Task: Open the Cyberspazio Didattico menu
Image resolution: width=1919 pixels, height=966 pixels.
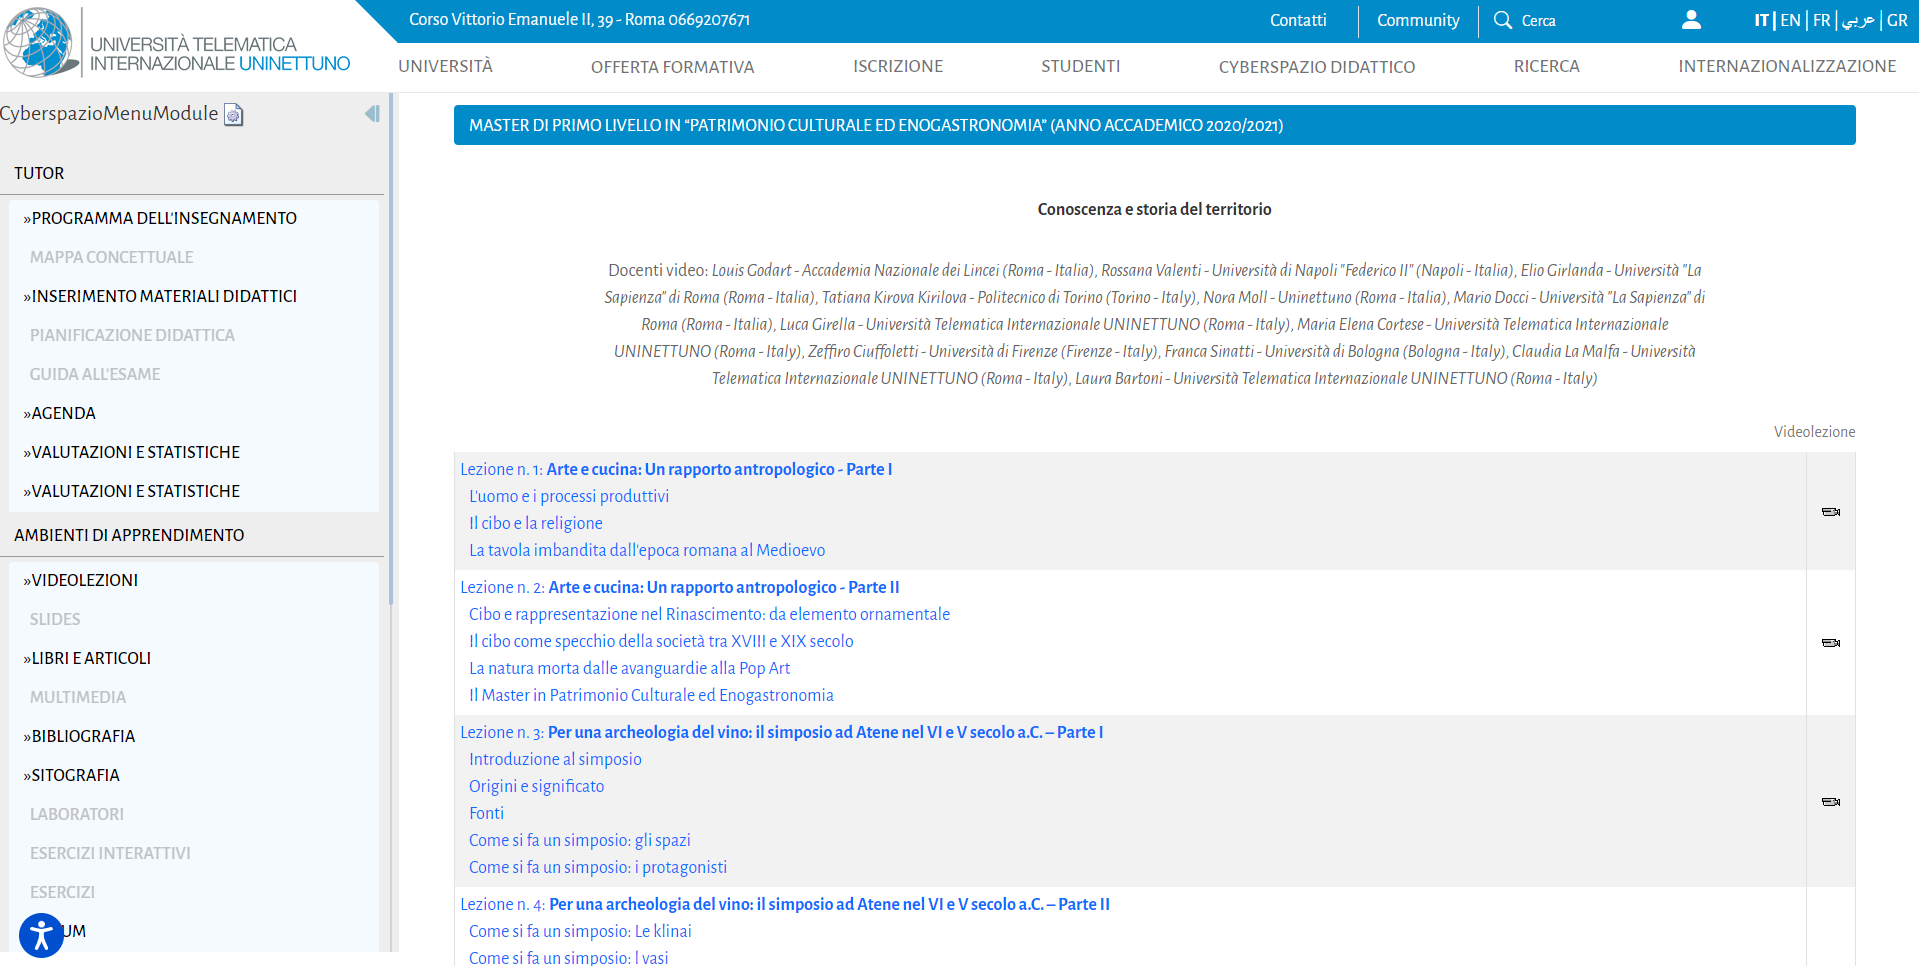Action: [x=1316, y=67]
